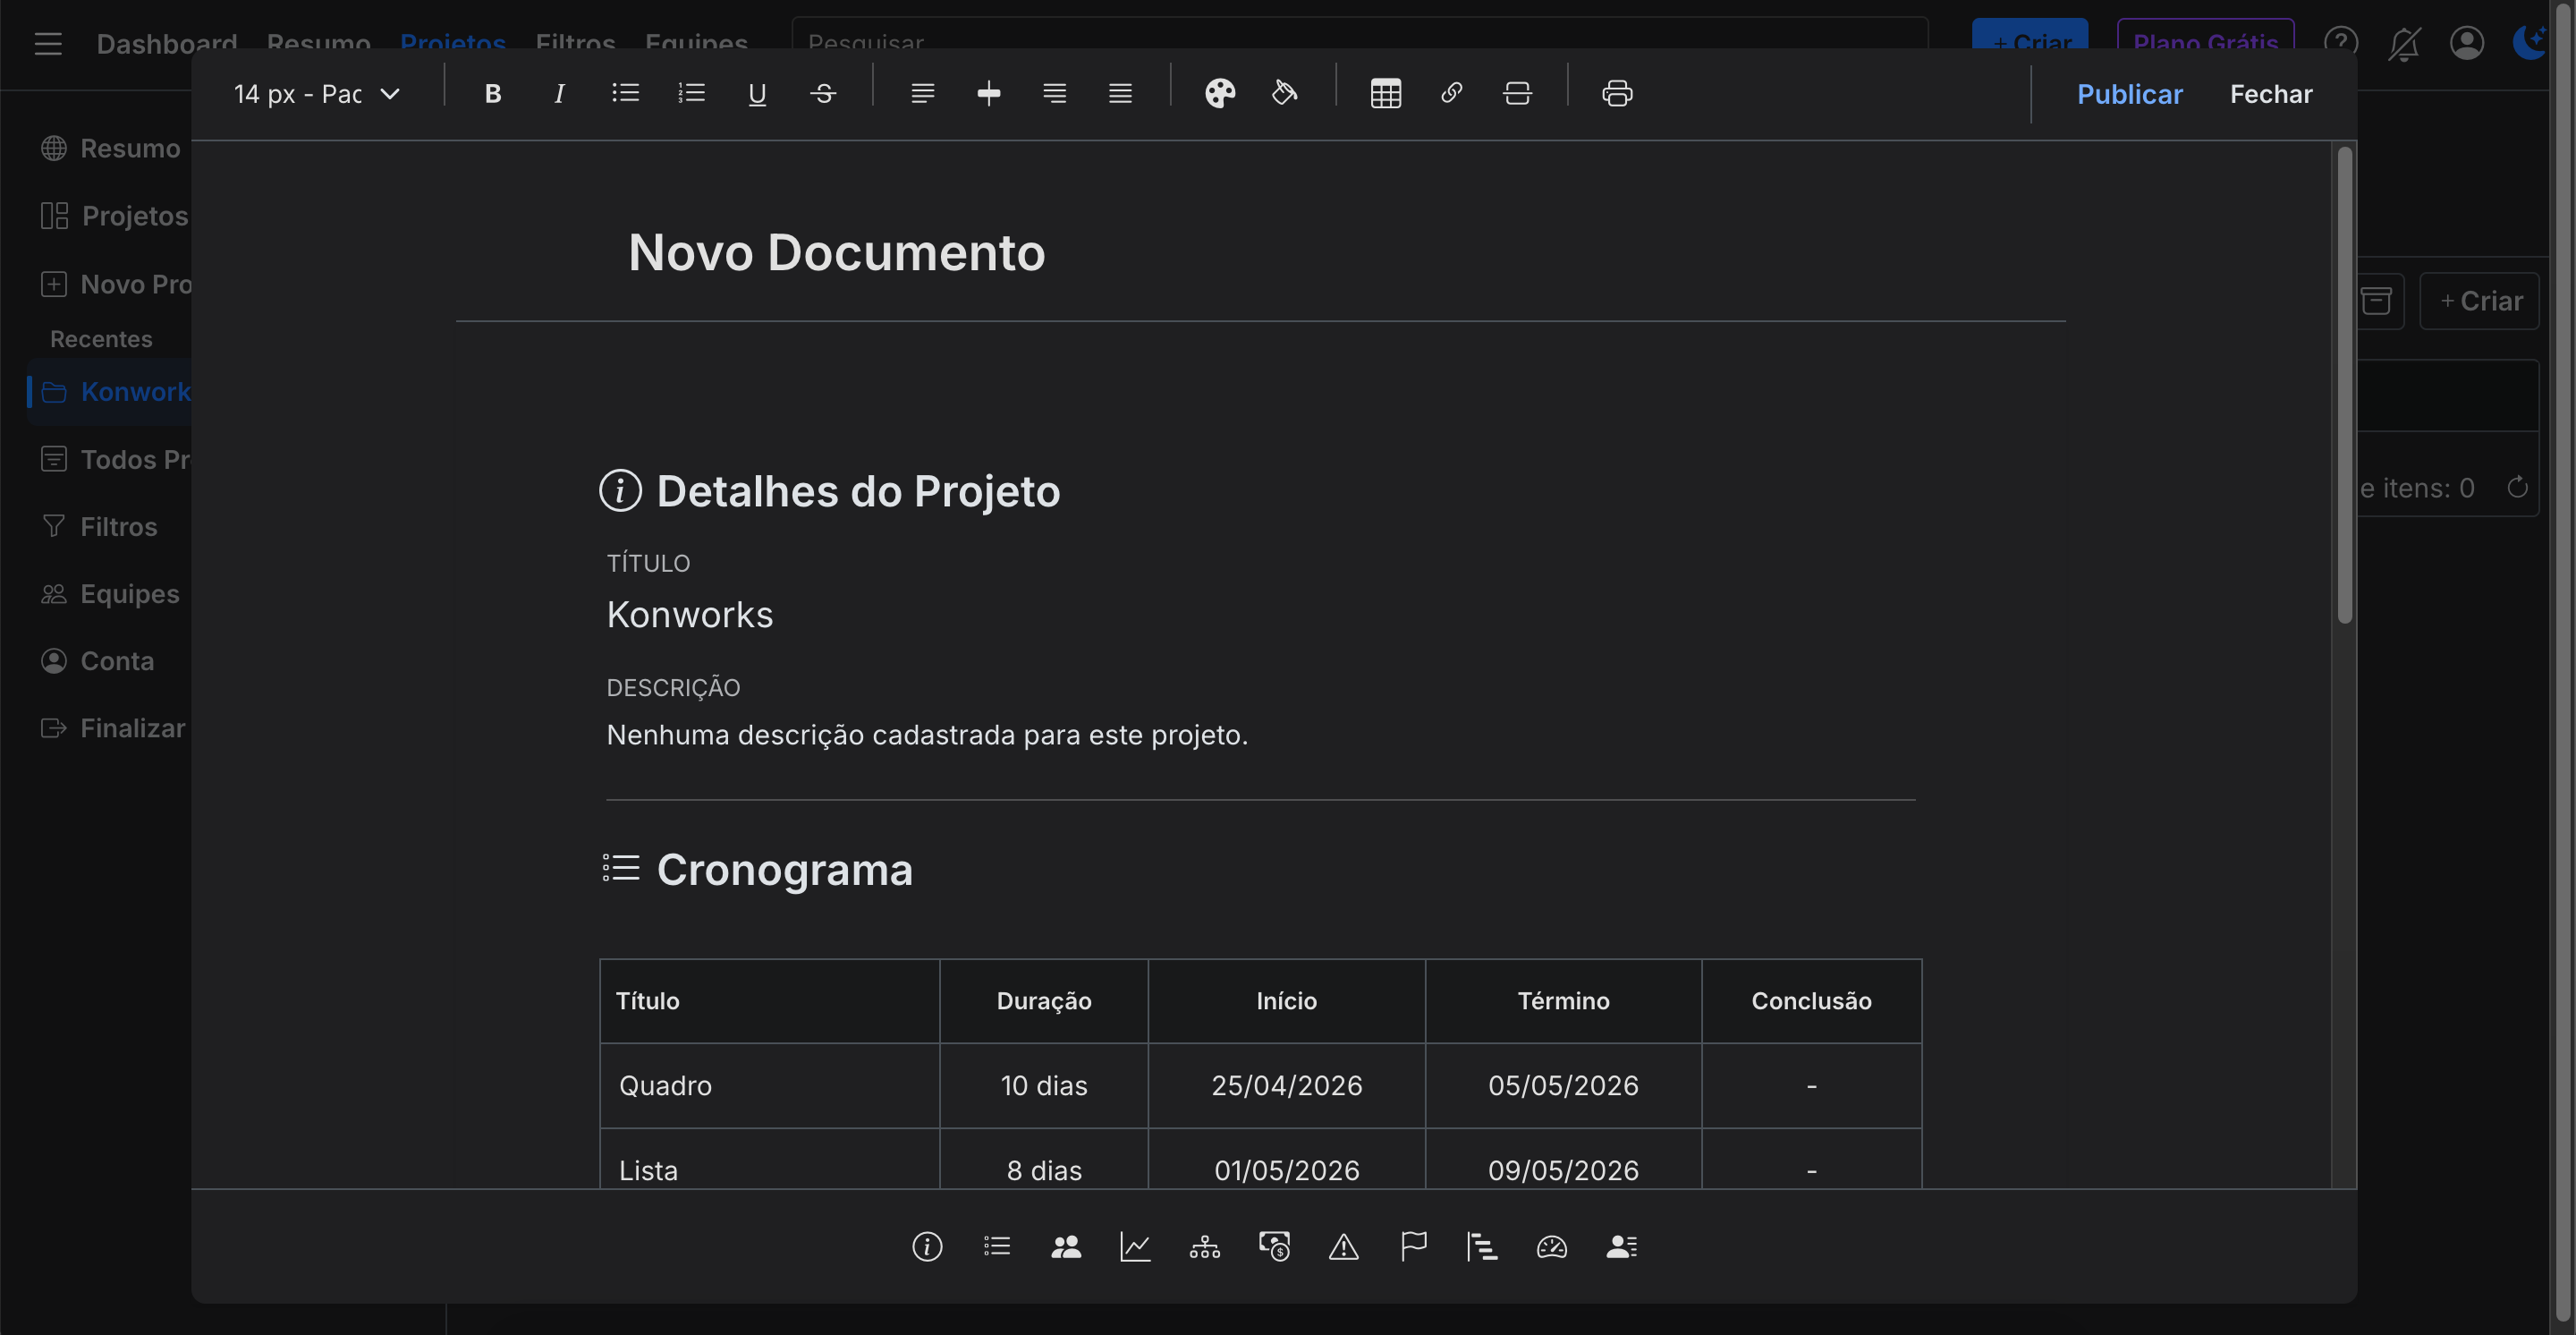Open Todos Projetos in the sidebar

pos(116,460)
